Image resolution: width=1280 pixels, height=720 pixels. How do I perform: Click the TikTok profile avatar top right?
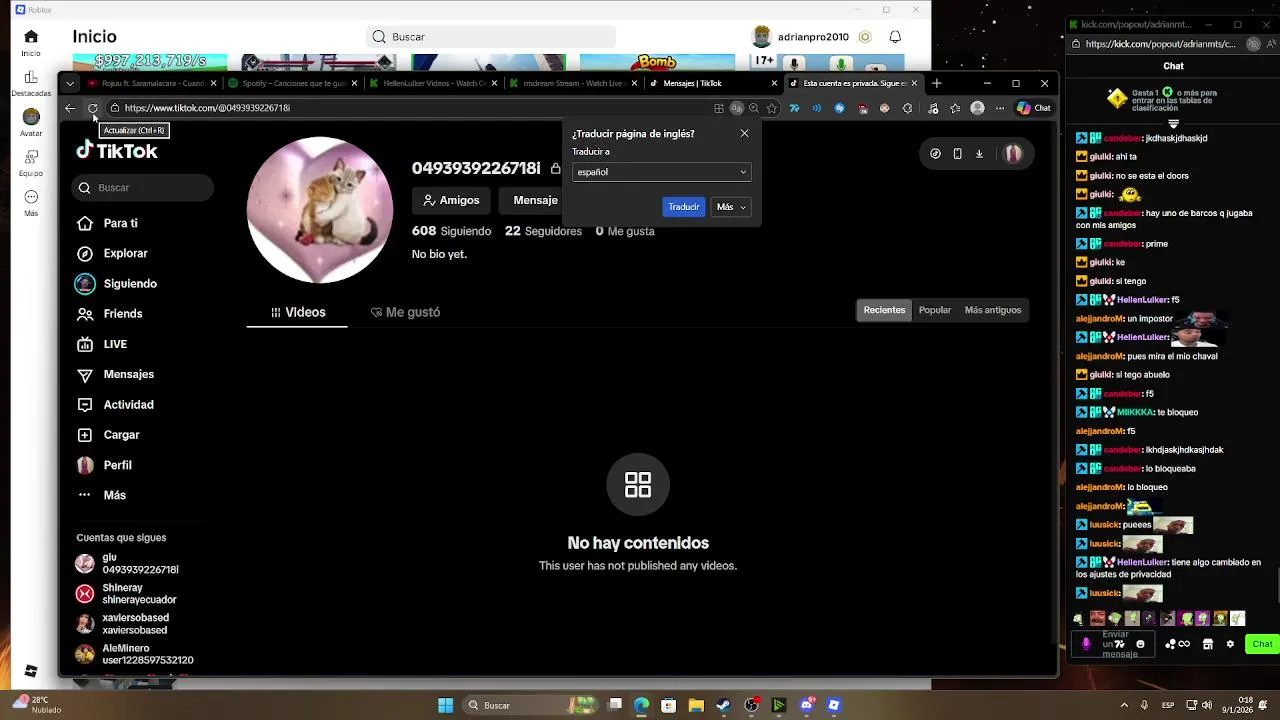coord(1013,154)
